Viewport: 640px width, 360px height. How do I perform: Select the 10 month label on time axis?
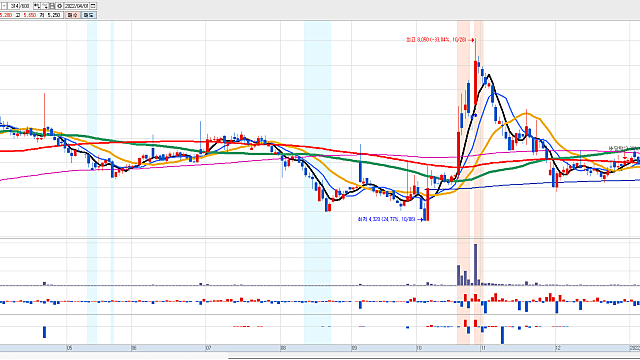click(419, 348)
